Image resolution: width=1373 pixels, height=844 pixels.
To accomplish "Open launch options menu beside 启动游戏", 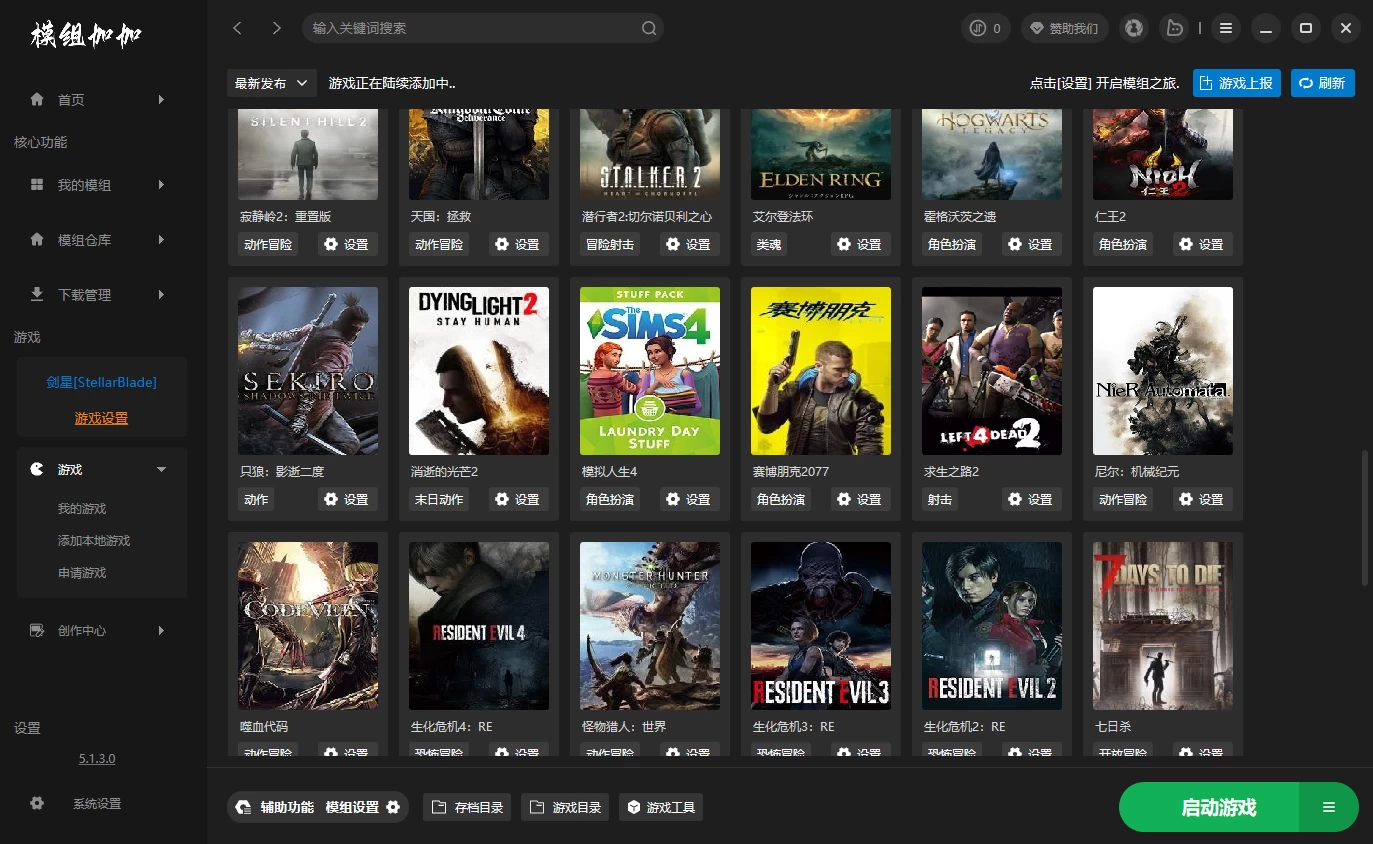I will (1328, 807).
